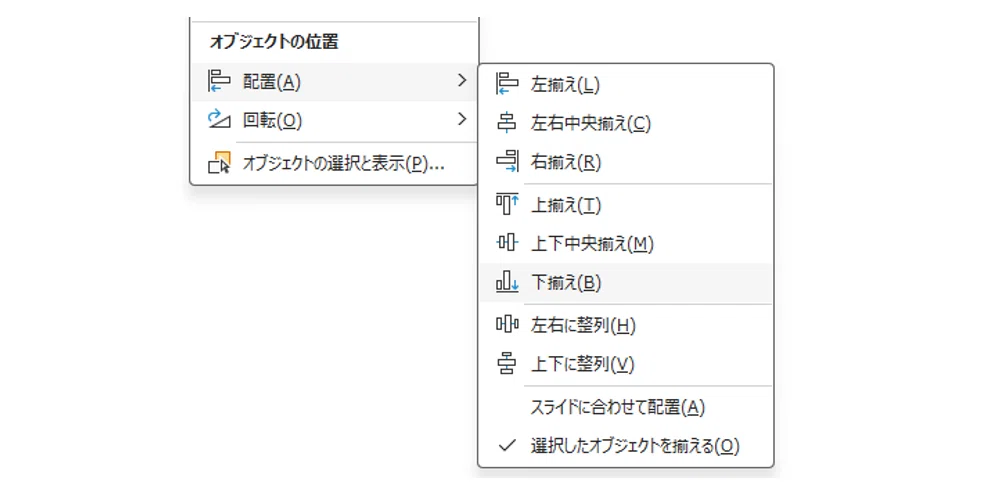The width and height of the screenshot is (983, 495).
Task: Toggle 選択したオブジェクトを揃える checkmark
Action: pyautogui.click(x=507, y=446)
